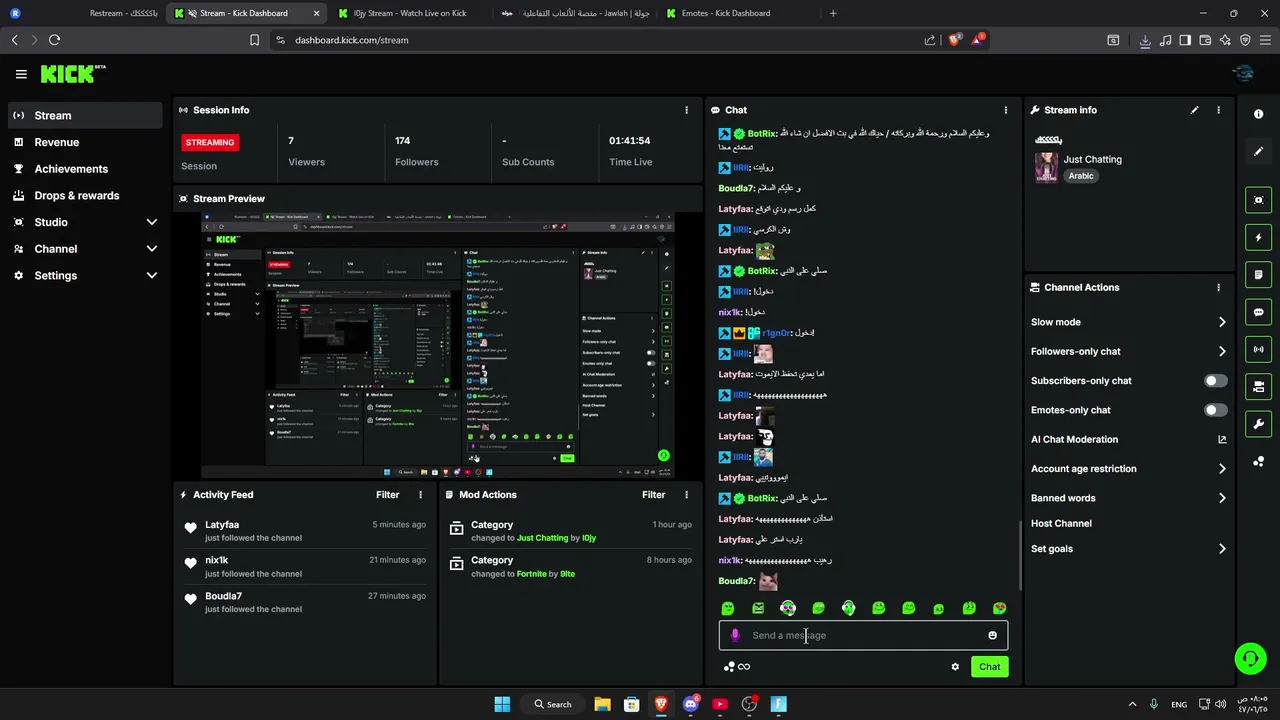Open Set goals options
1280x720 pixels.
(1129, 549)
